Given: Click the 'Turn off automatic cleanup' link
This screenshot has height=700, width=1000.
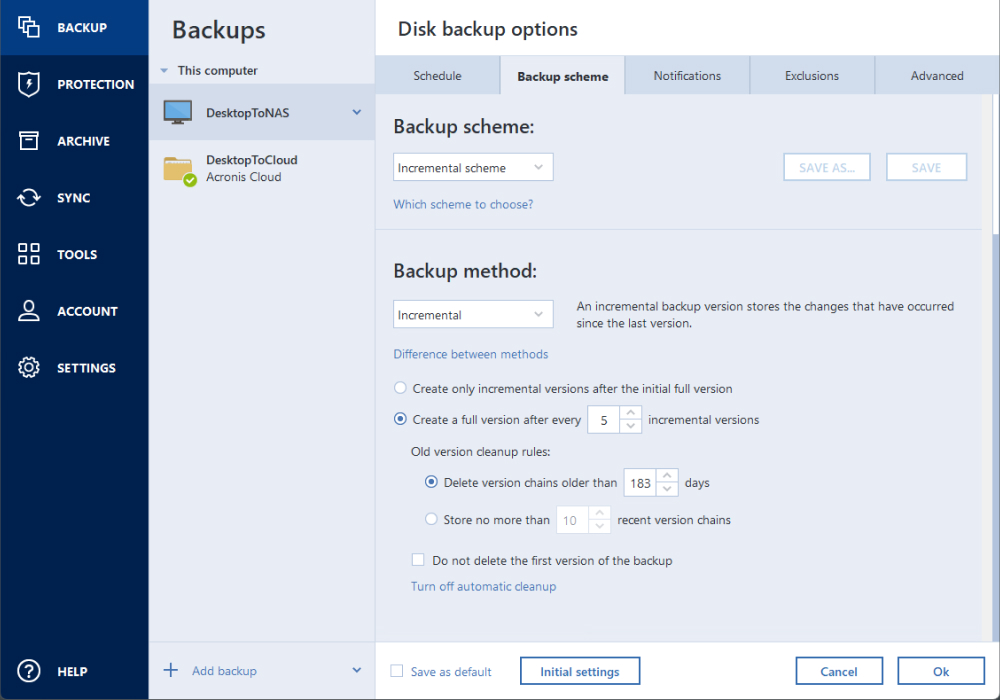Looking at the screenshot, I should click(483, 586).
